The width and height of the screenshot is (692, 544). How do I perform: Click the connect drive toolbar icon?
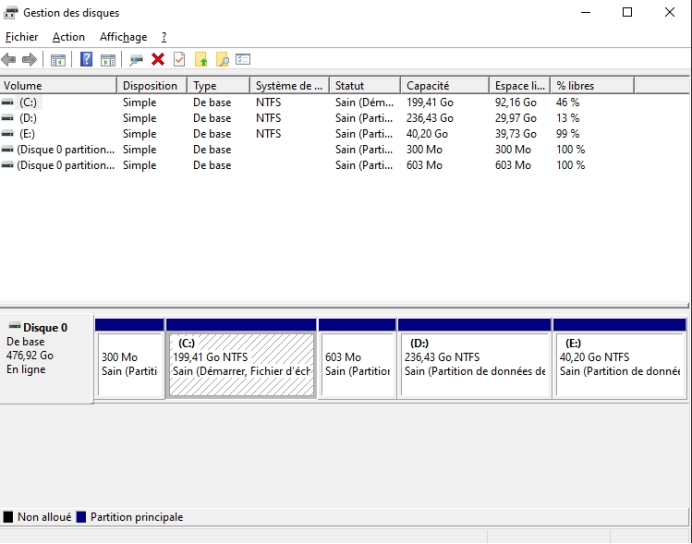[136, 60]
